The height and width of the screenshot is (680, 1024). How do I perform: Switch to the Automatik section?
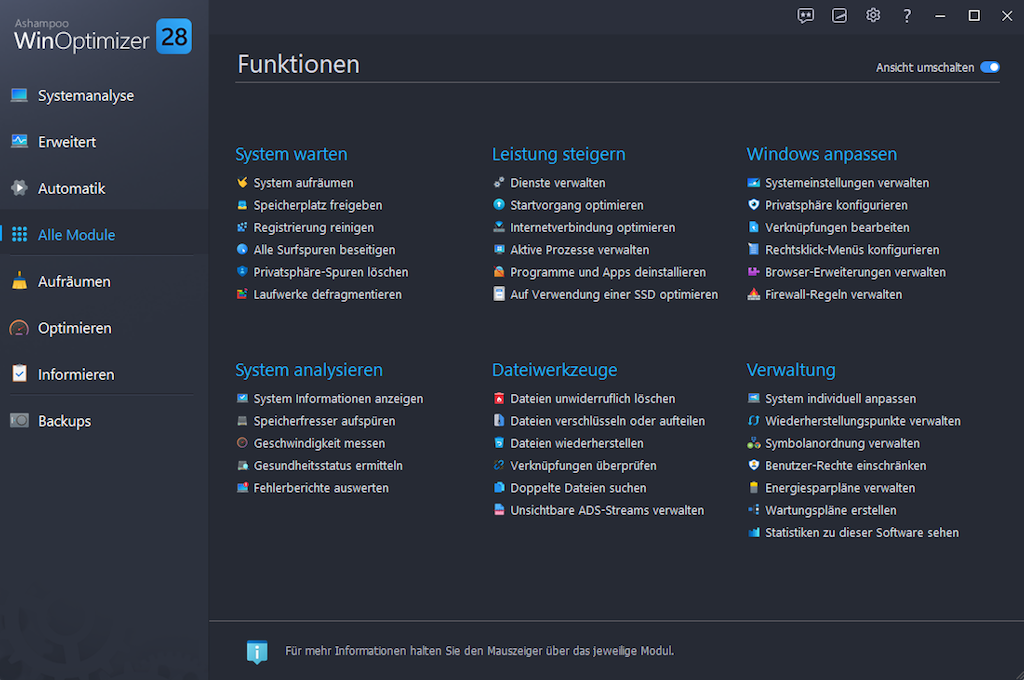71,189
